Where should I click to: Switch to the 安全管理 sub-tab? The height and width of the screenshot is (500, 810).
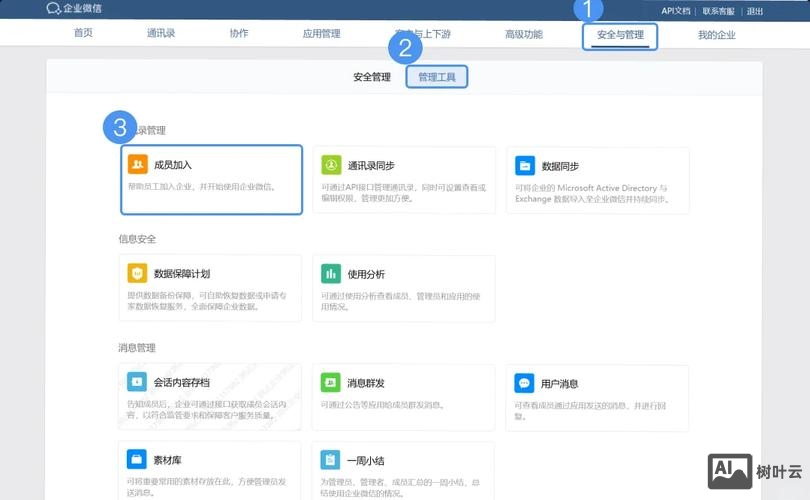click(x=372, y=77)
